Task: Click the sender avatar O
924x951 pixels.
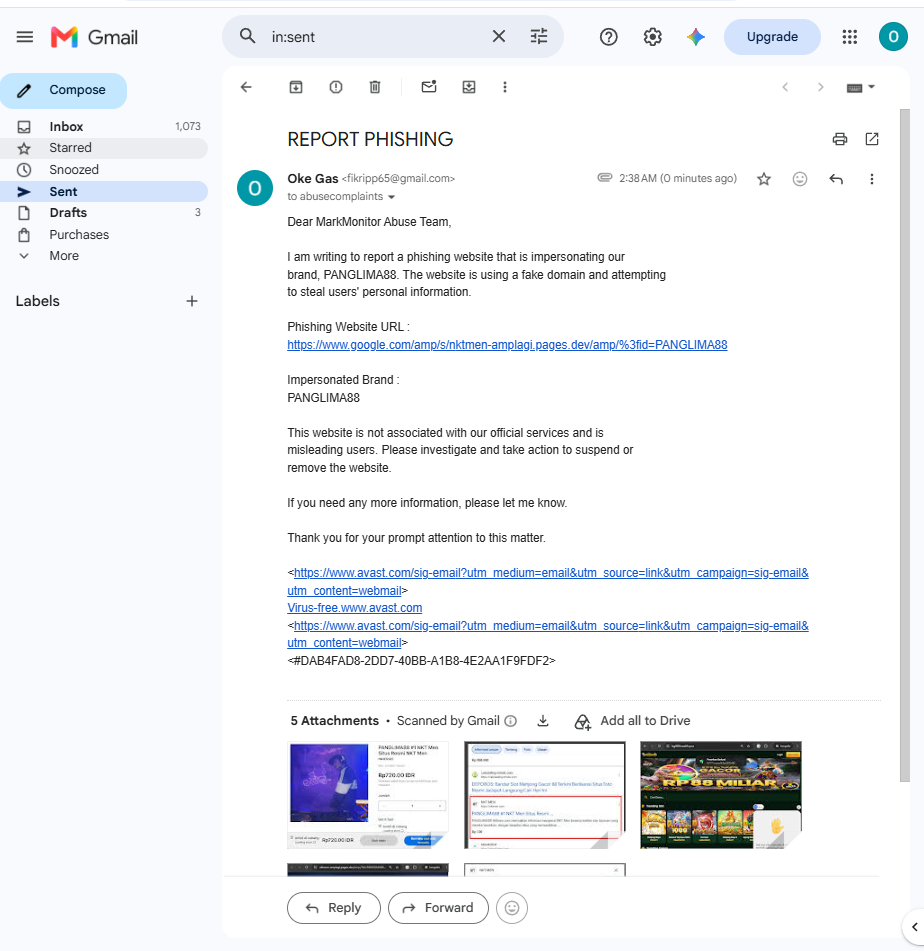Action: pos(255,188)
